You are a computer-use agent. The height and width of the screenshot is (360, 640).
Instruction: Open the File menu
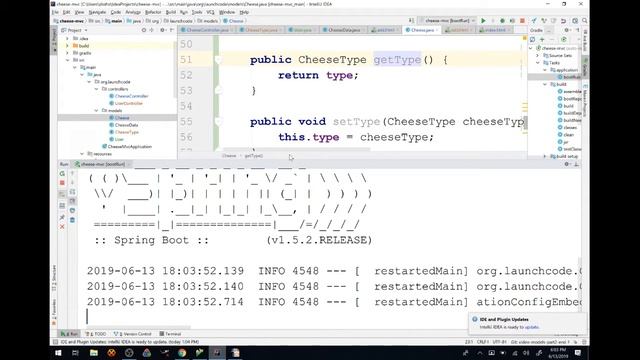click(x=55, y=12)
